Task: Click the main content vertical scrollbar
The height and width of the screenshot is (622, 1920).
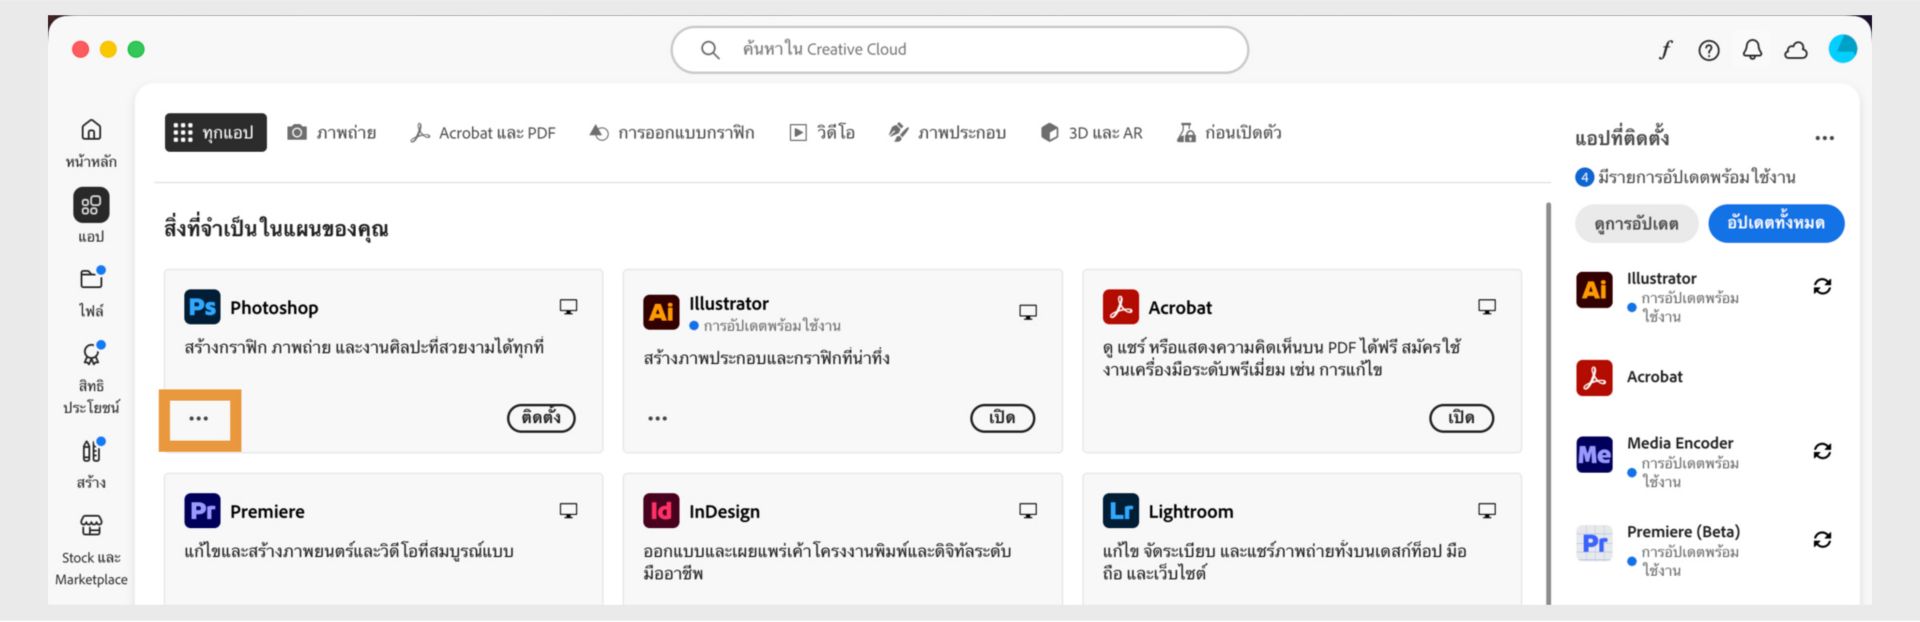Action: point(1549,403)
